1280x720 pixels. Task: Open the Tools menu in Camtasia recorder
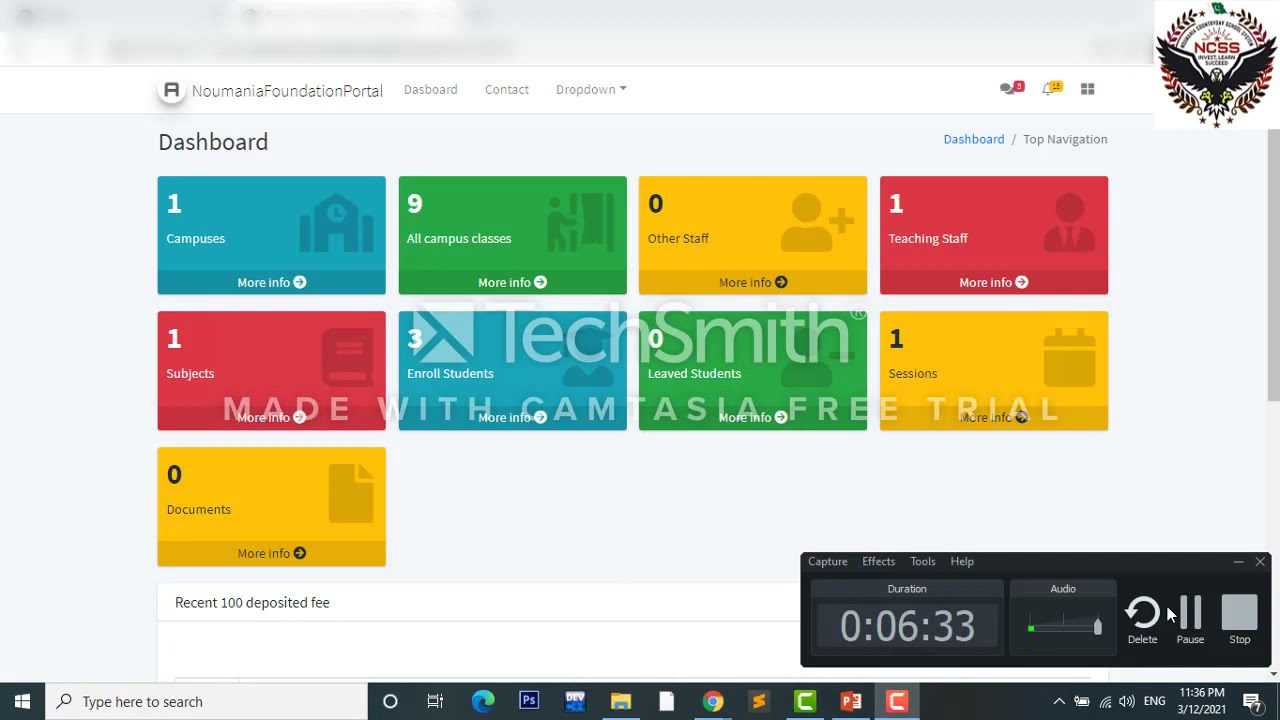point(922,562)
